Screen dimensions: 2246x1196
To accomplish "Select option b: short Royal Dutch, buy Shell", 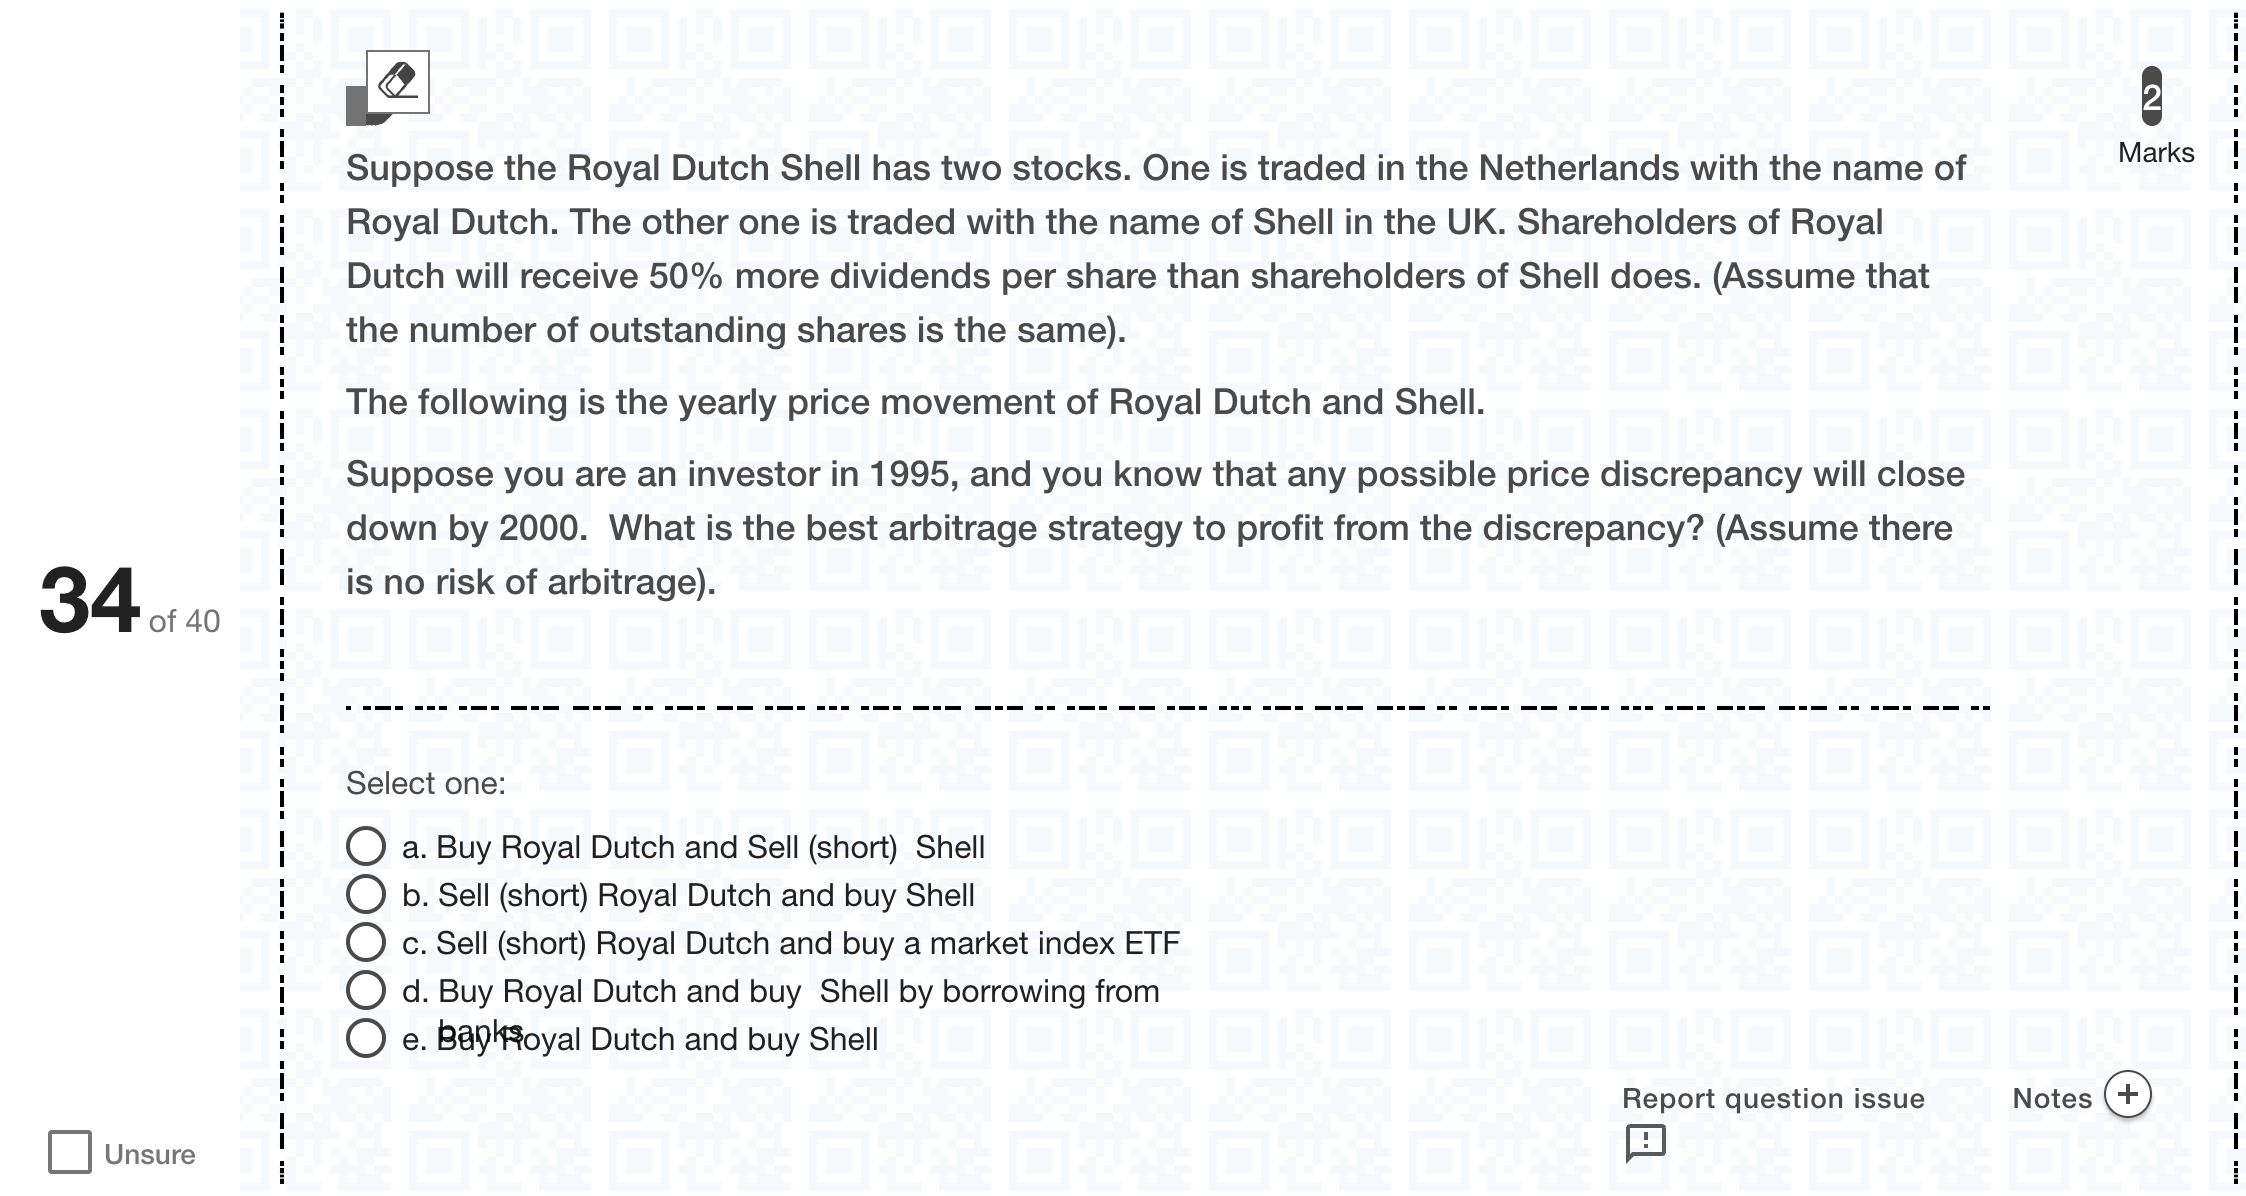I will [366, 894].
